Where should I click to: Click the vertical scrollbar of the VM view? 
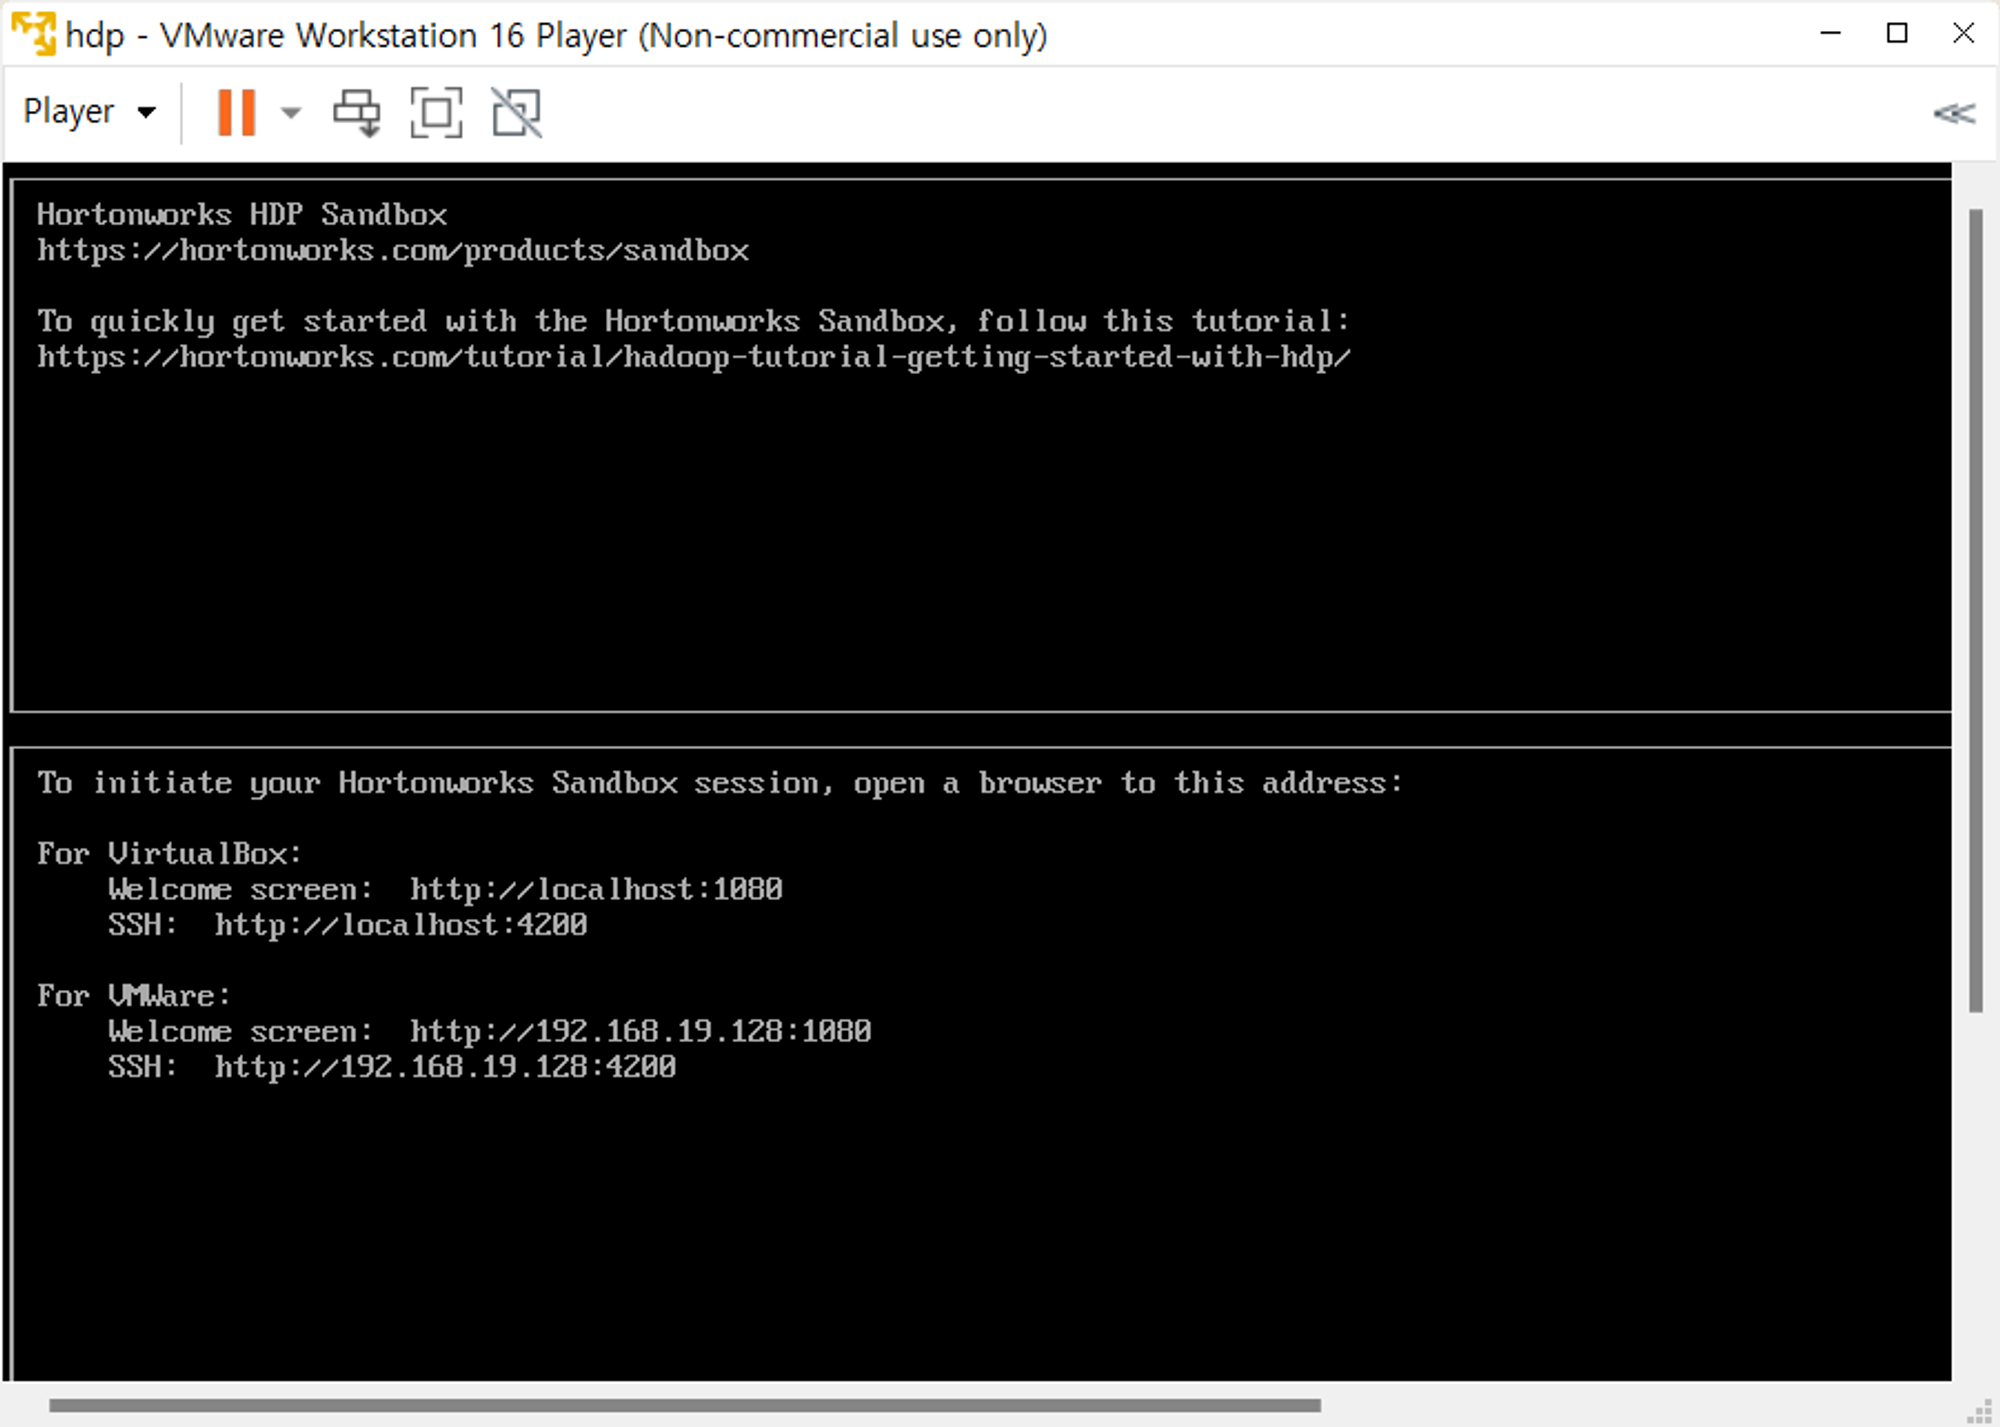tap(1975, 610)
